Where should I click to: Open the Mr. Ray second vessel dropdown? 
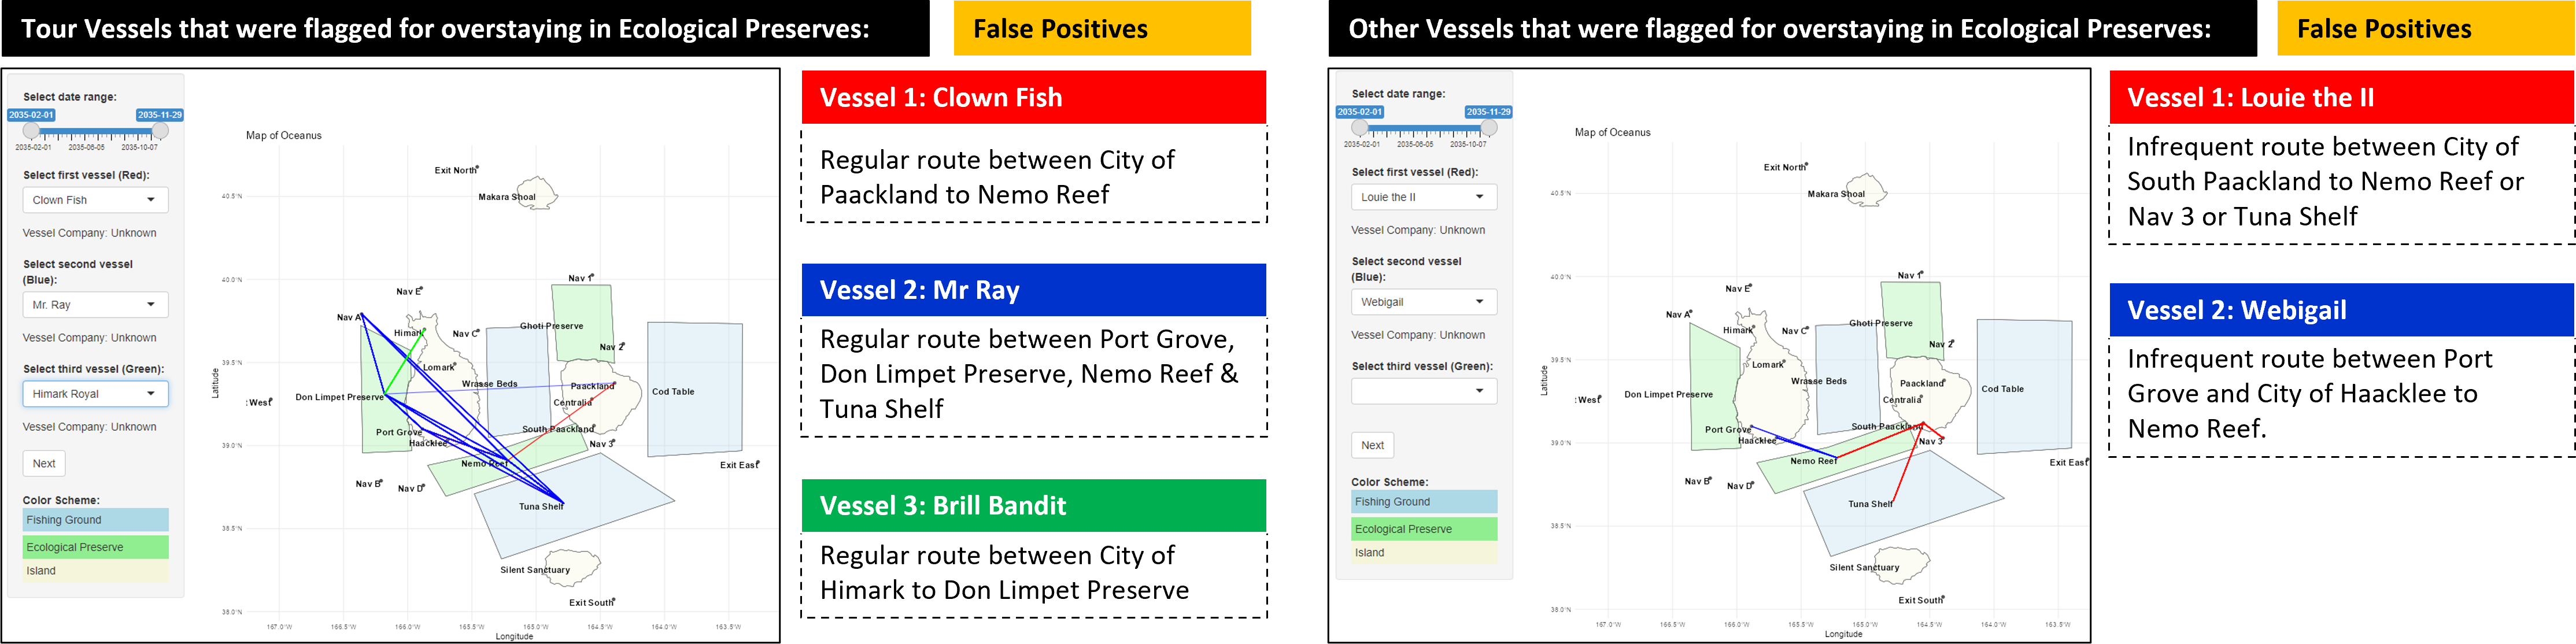pos(95,305)
